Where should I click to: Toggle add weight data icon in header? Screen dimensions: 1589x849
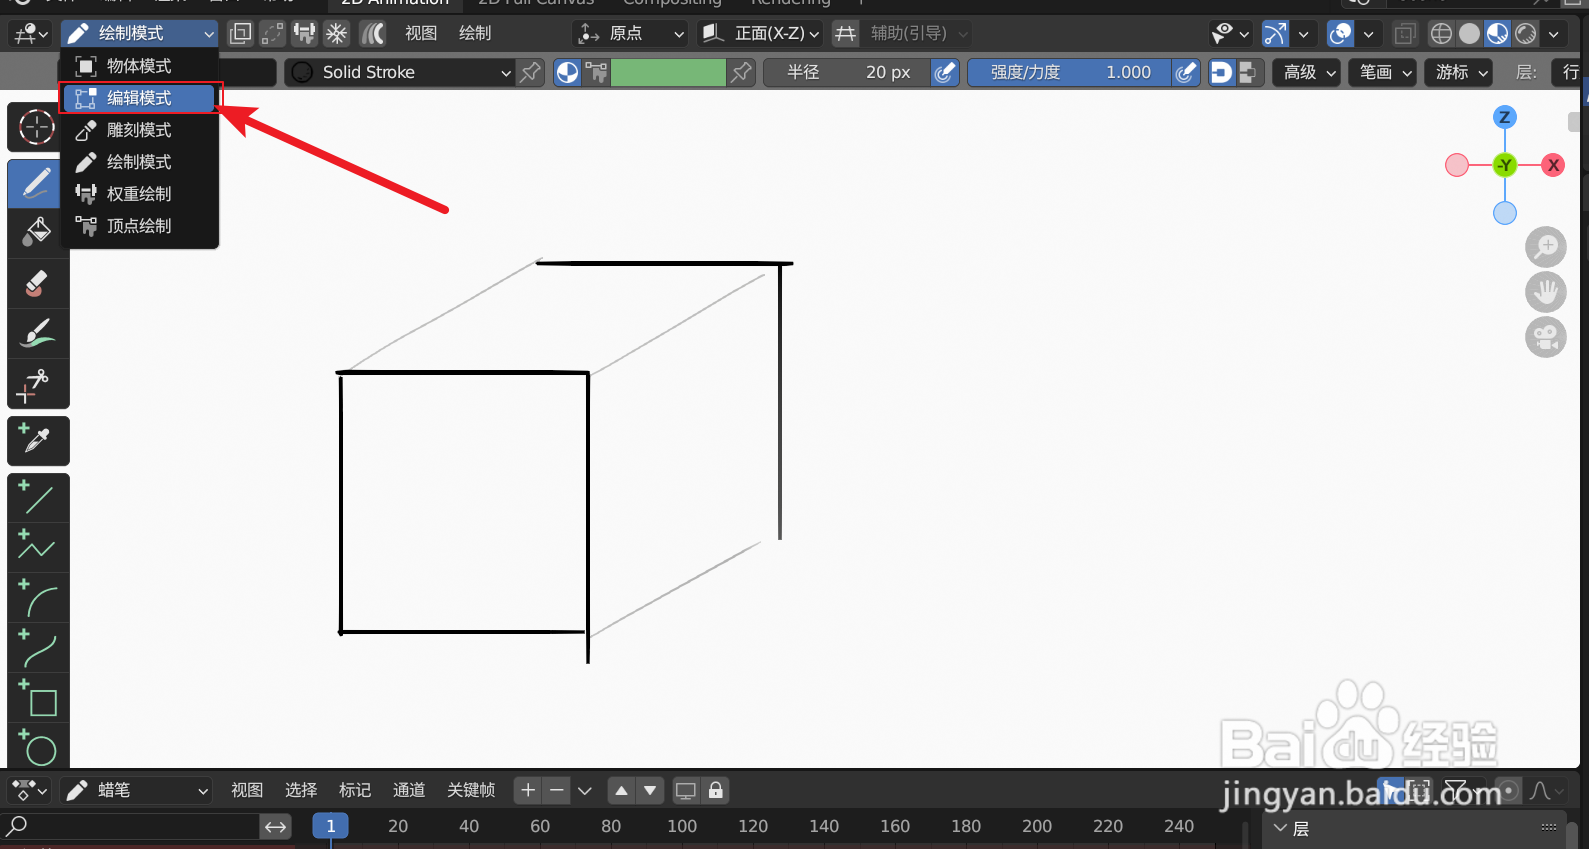[305, 34]
